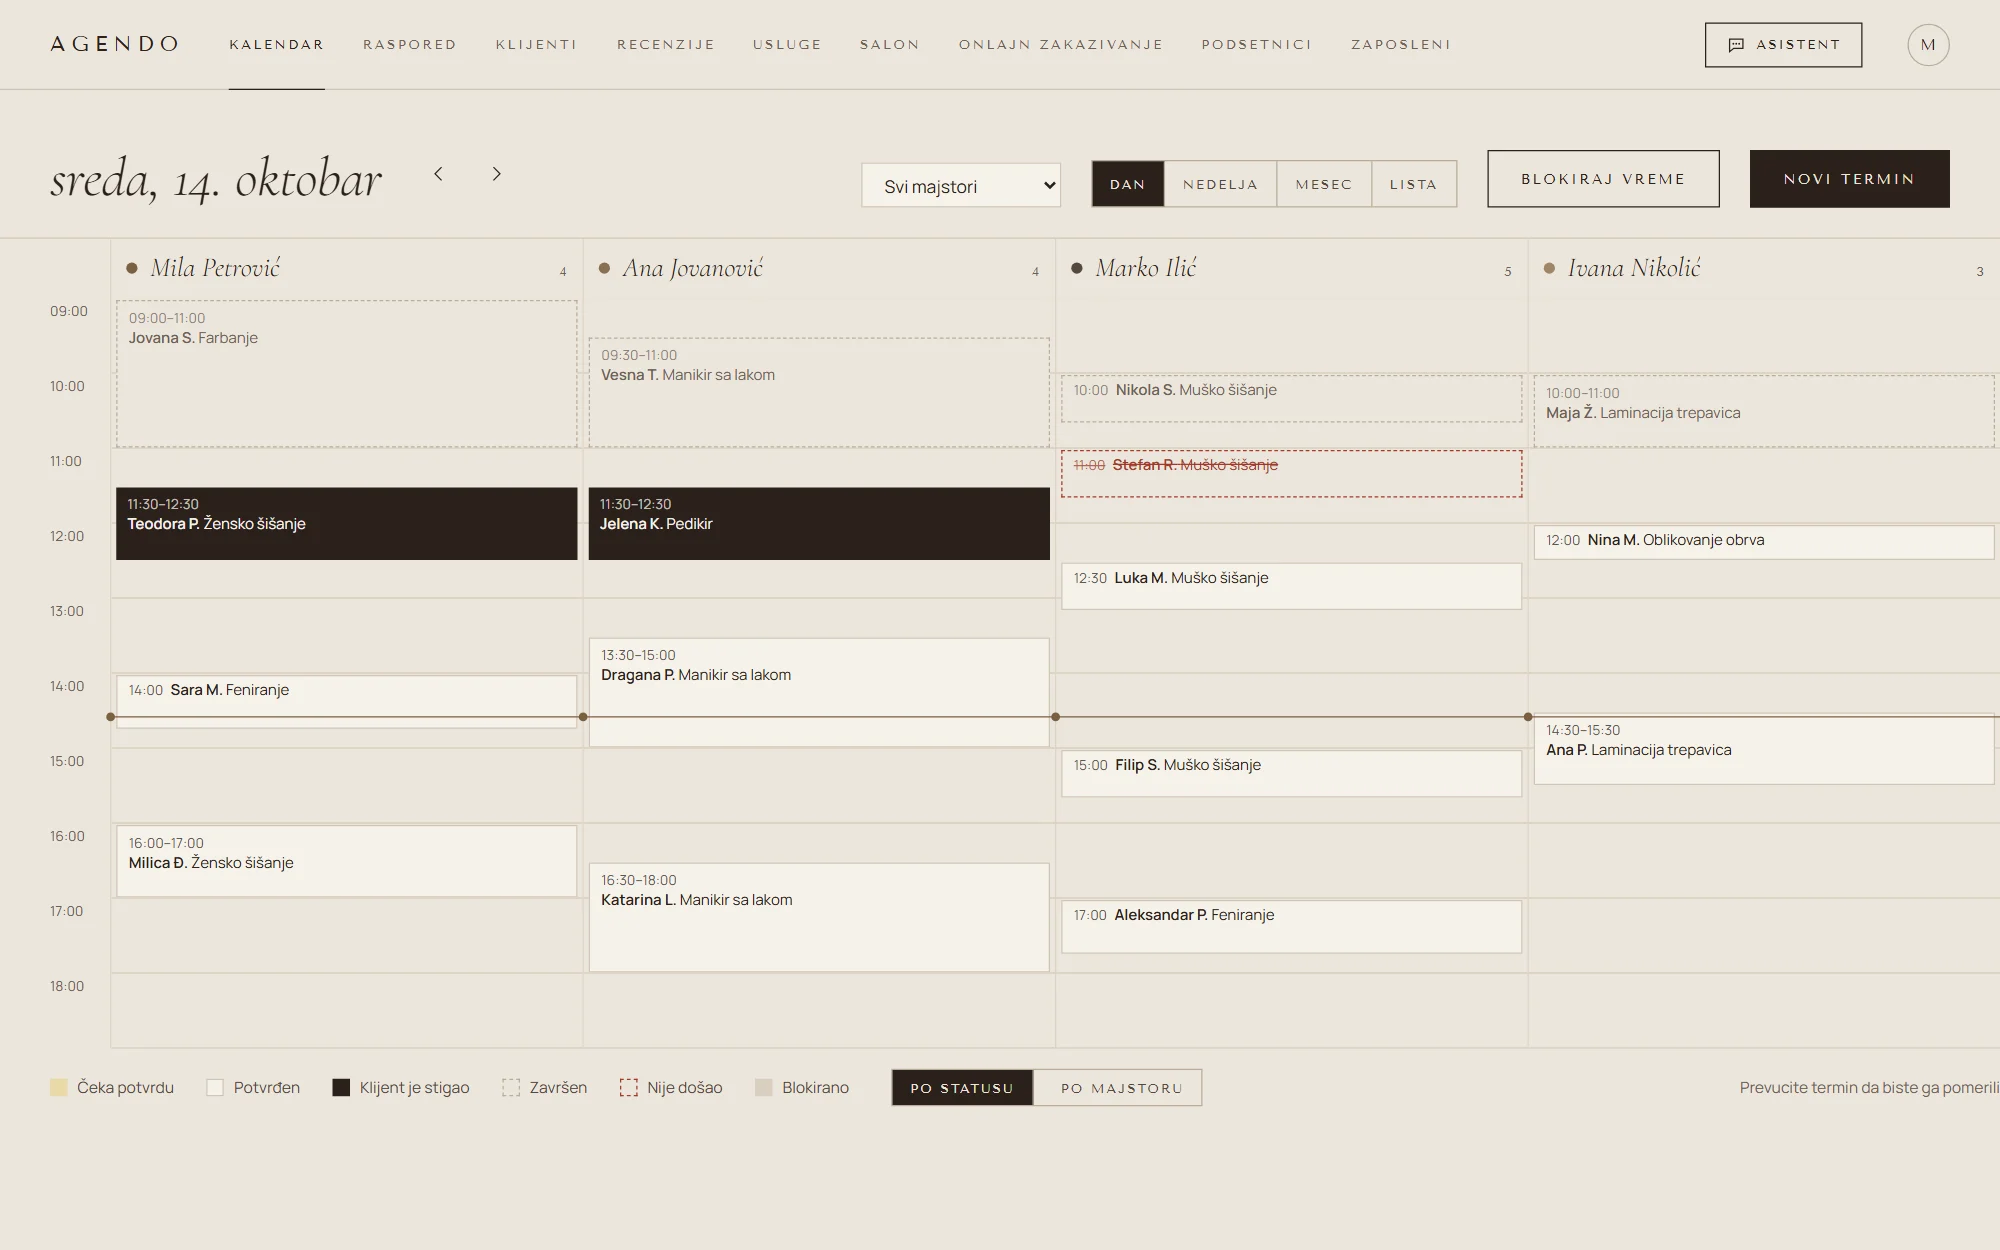Switch calendar to Mesec view

(1324, 184)
